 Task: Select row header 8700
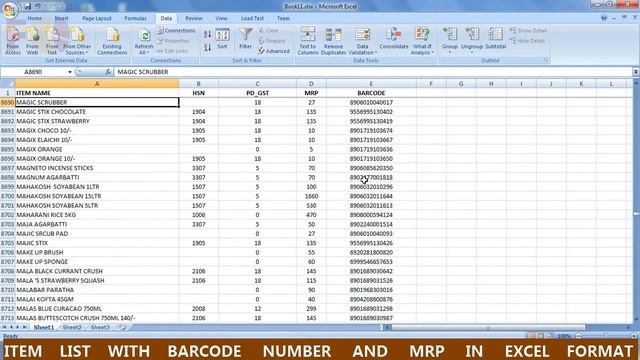pyautogui.click(x=7, y=196)
